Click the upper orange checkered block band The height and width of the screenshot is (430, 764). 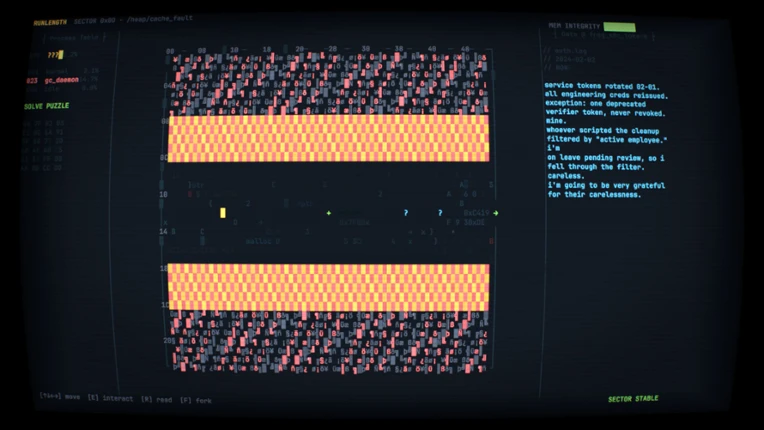pos(329,138)
